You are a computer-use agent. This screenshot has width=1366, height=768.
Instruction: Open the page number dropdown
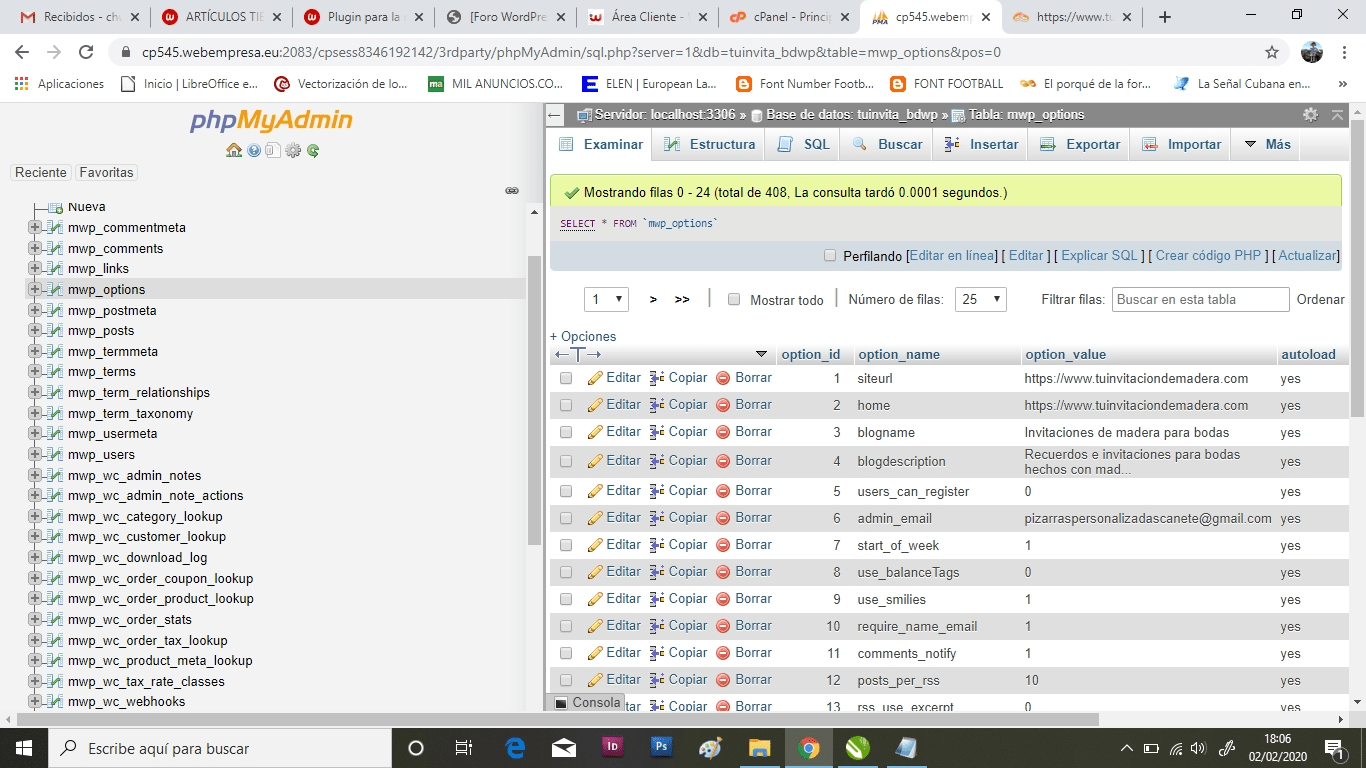point(606,299)
